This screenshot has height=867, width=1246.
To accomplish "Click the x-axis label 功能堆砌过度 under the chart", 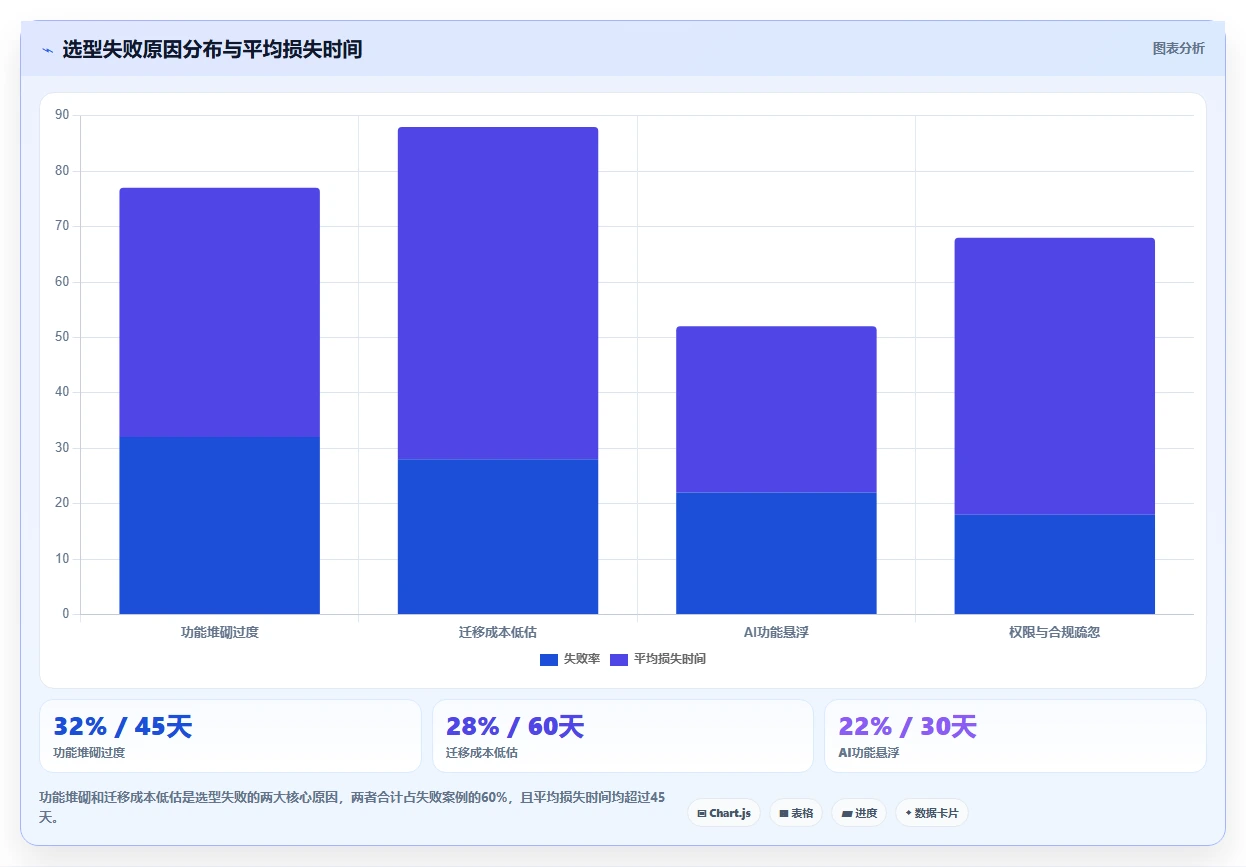I will [219, 632].
